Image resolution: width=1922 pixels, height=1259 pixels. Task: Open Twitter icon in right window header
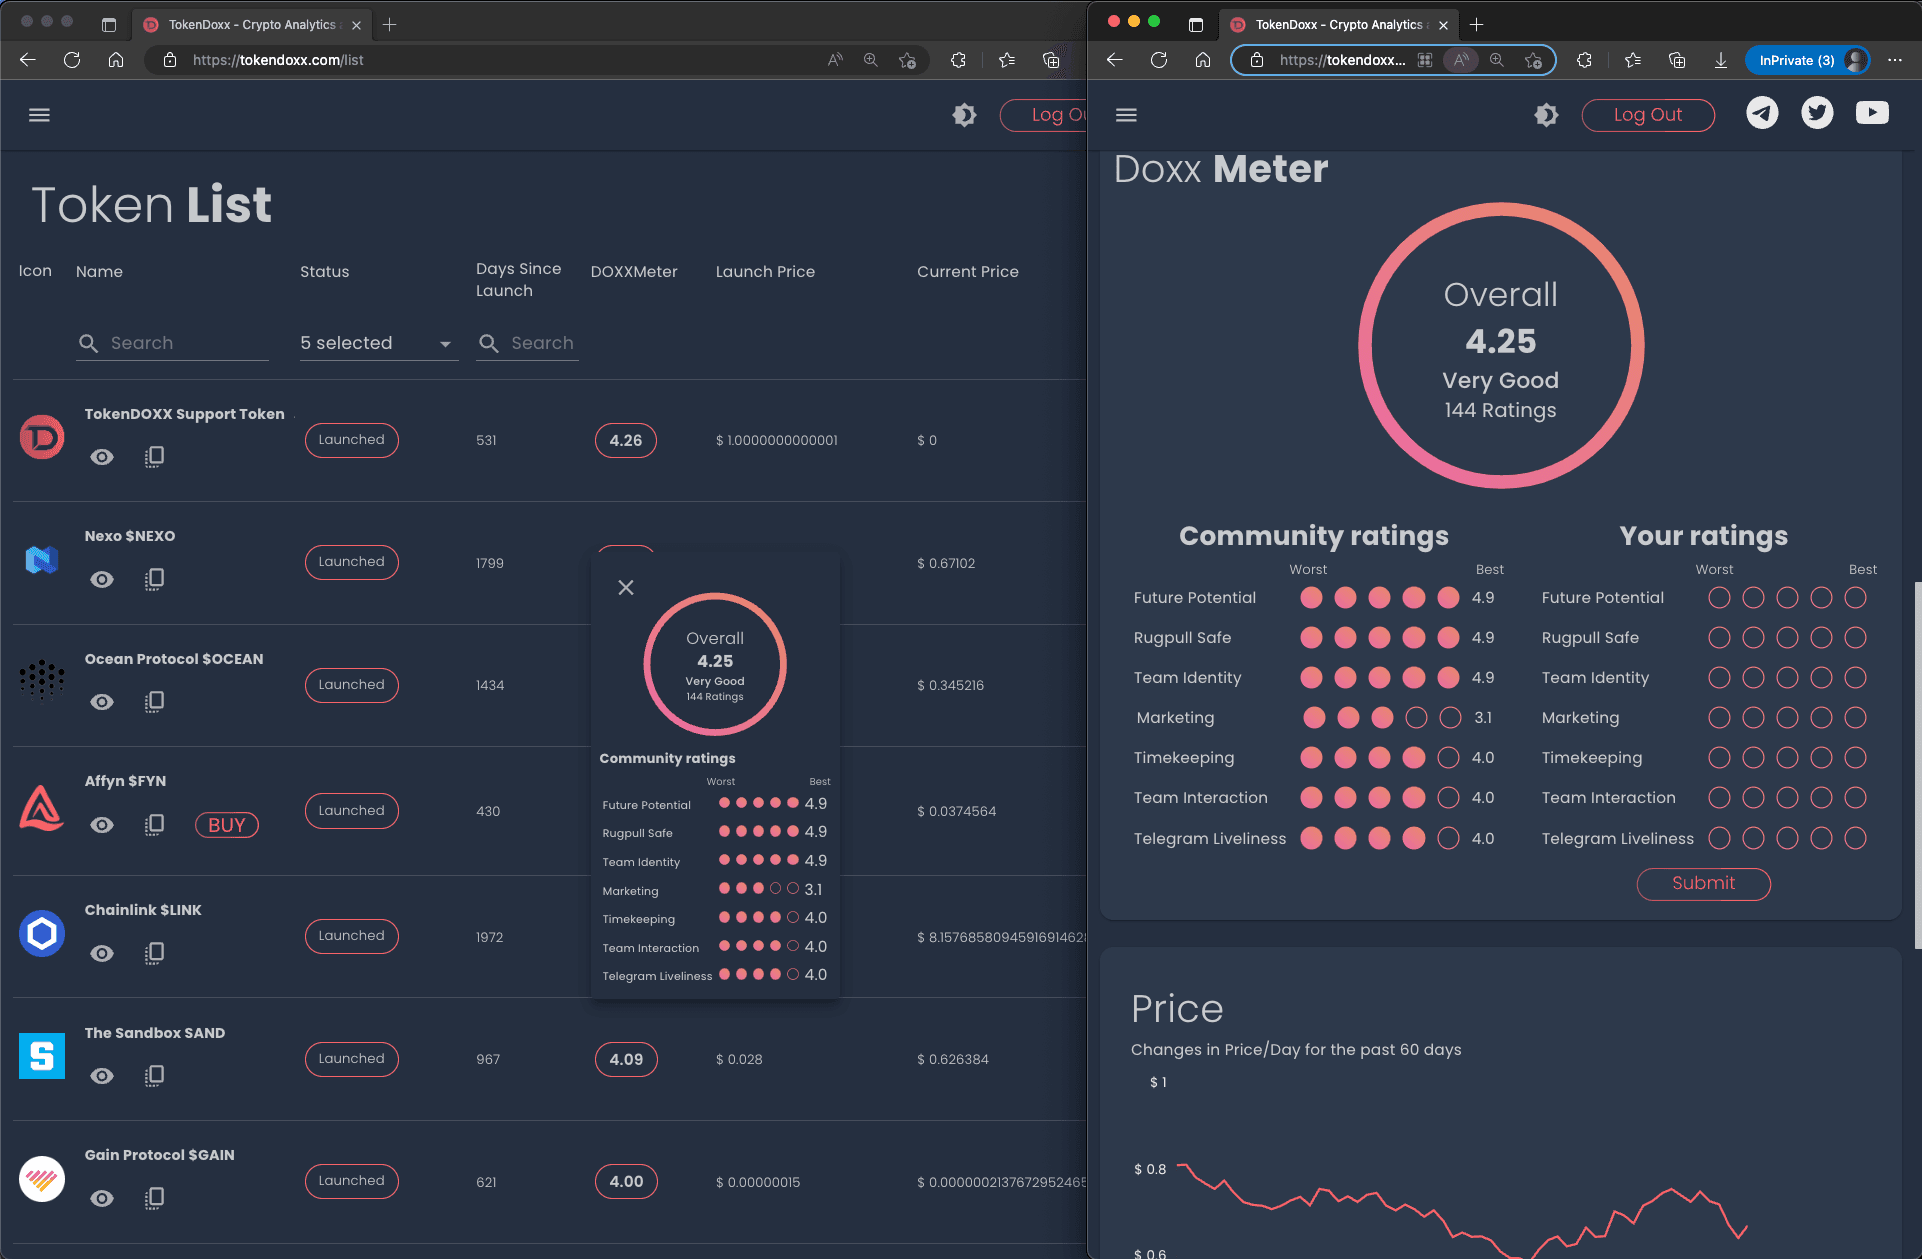tap(1817, 113)
